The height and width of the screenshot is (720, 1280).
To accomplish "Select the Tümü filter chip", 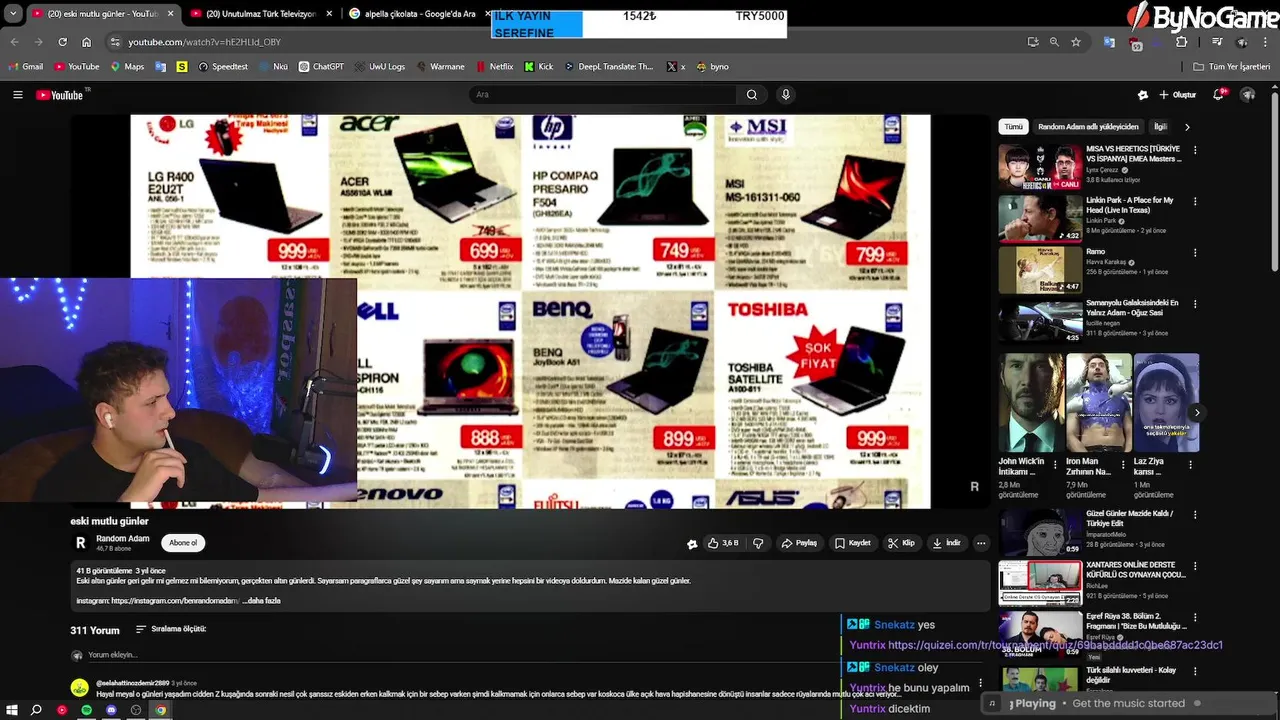I will (1014, 127).
